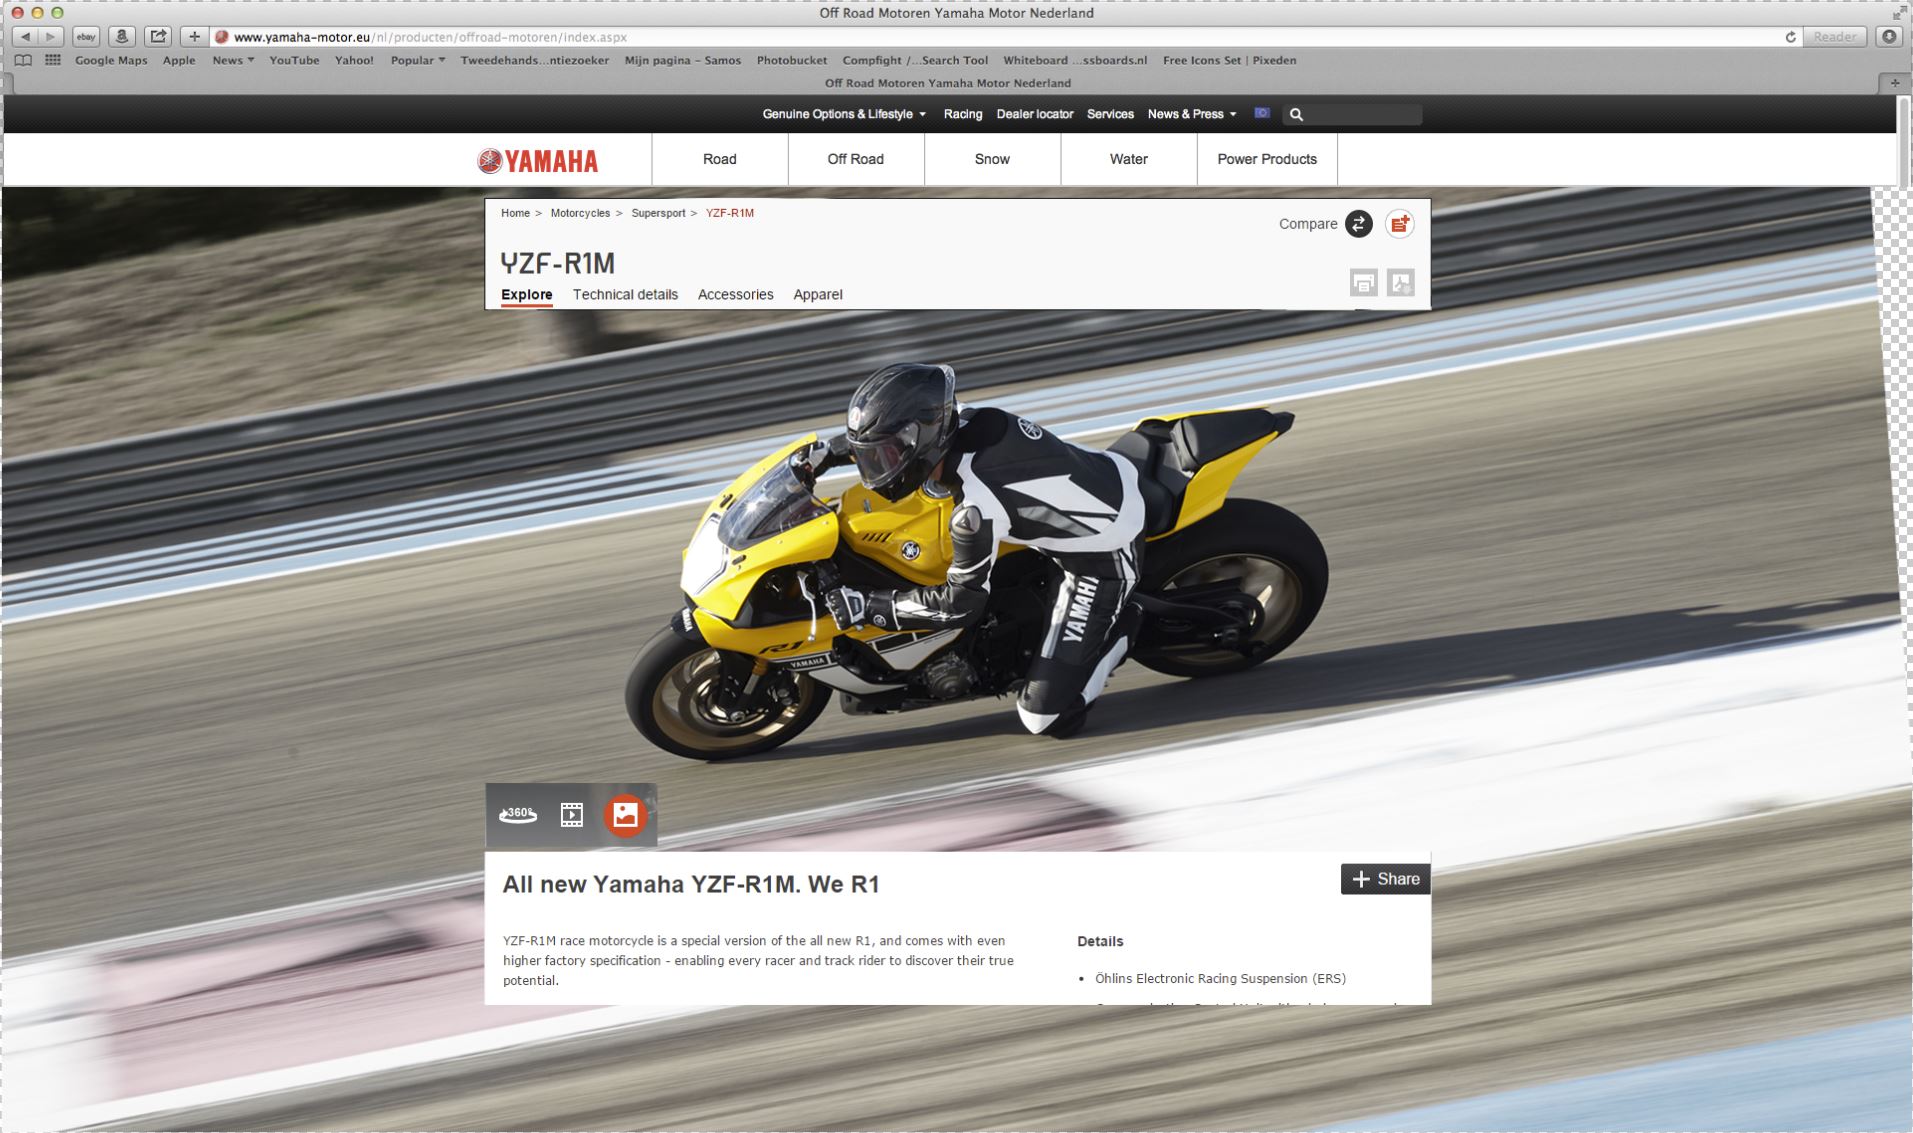Click the print page icon
The image size is (1913, 1133).
[x=1364, y=283]
